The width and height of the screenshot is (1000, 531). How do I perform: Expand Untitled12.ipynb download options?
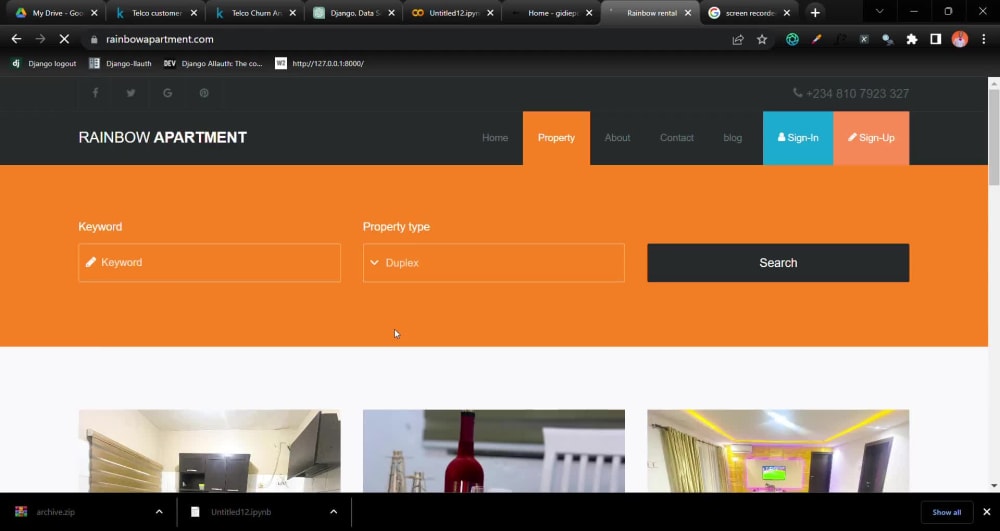pos(334,512)
